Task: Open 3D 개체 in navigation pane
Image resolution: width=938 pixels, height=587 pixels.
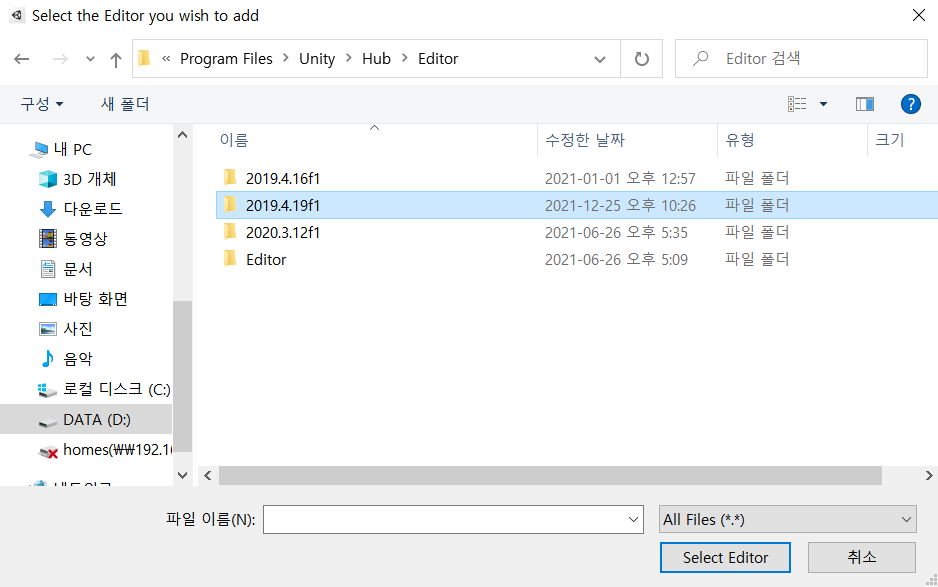Action: point(90,179)
